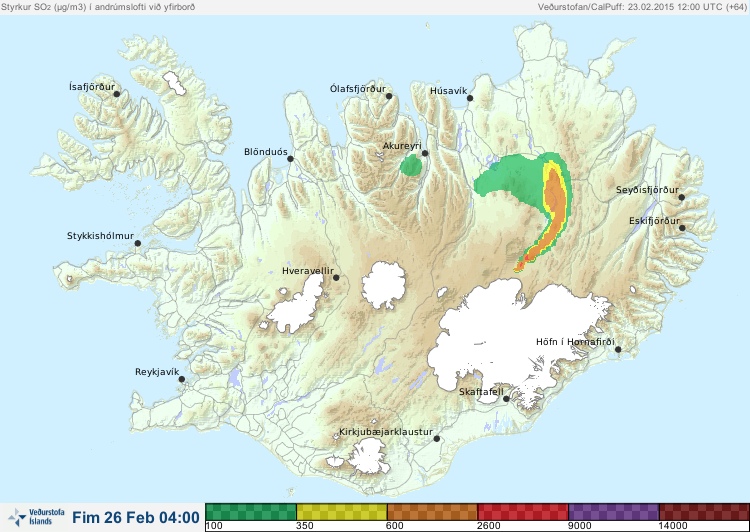Click the 'Blönduós' label
Screen dimensions: 750x532
point(265,152)
